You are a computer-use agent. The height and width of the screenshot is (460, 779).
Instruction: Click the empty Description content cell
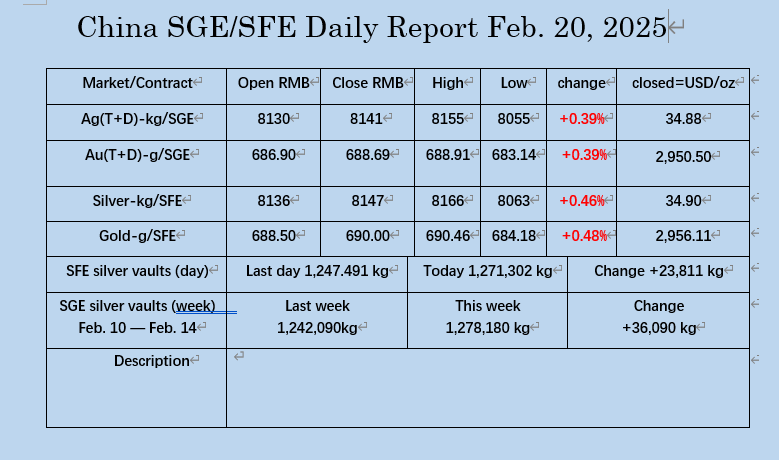(x=488, y=388)
